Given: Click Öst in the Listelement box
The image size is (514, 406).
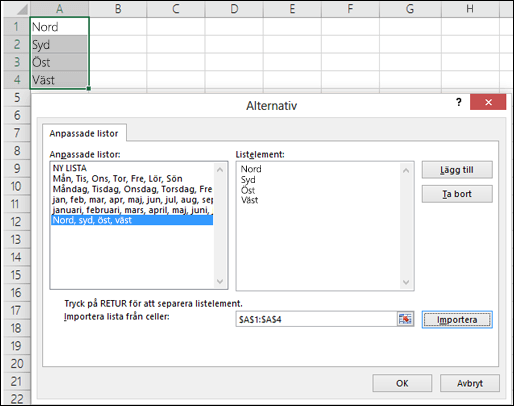Looking at the screenshot, I should click(x=248, y=190).
